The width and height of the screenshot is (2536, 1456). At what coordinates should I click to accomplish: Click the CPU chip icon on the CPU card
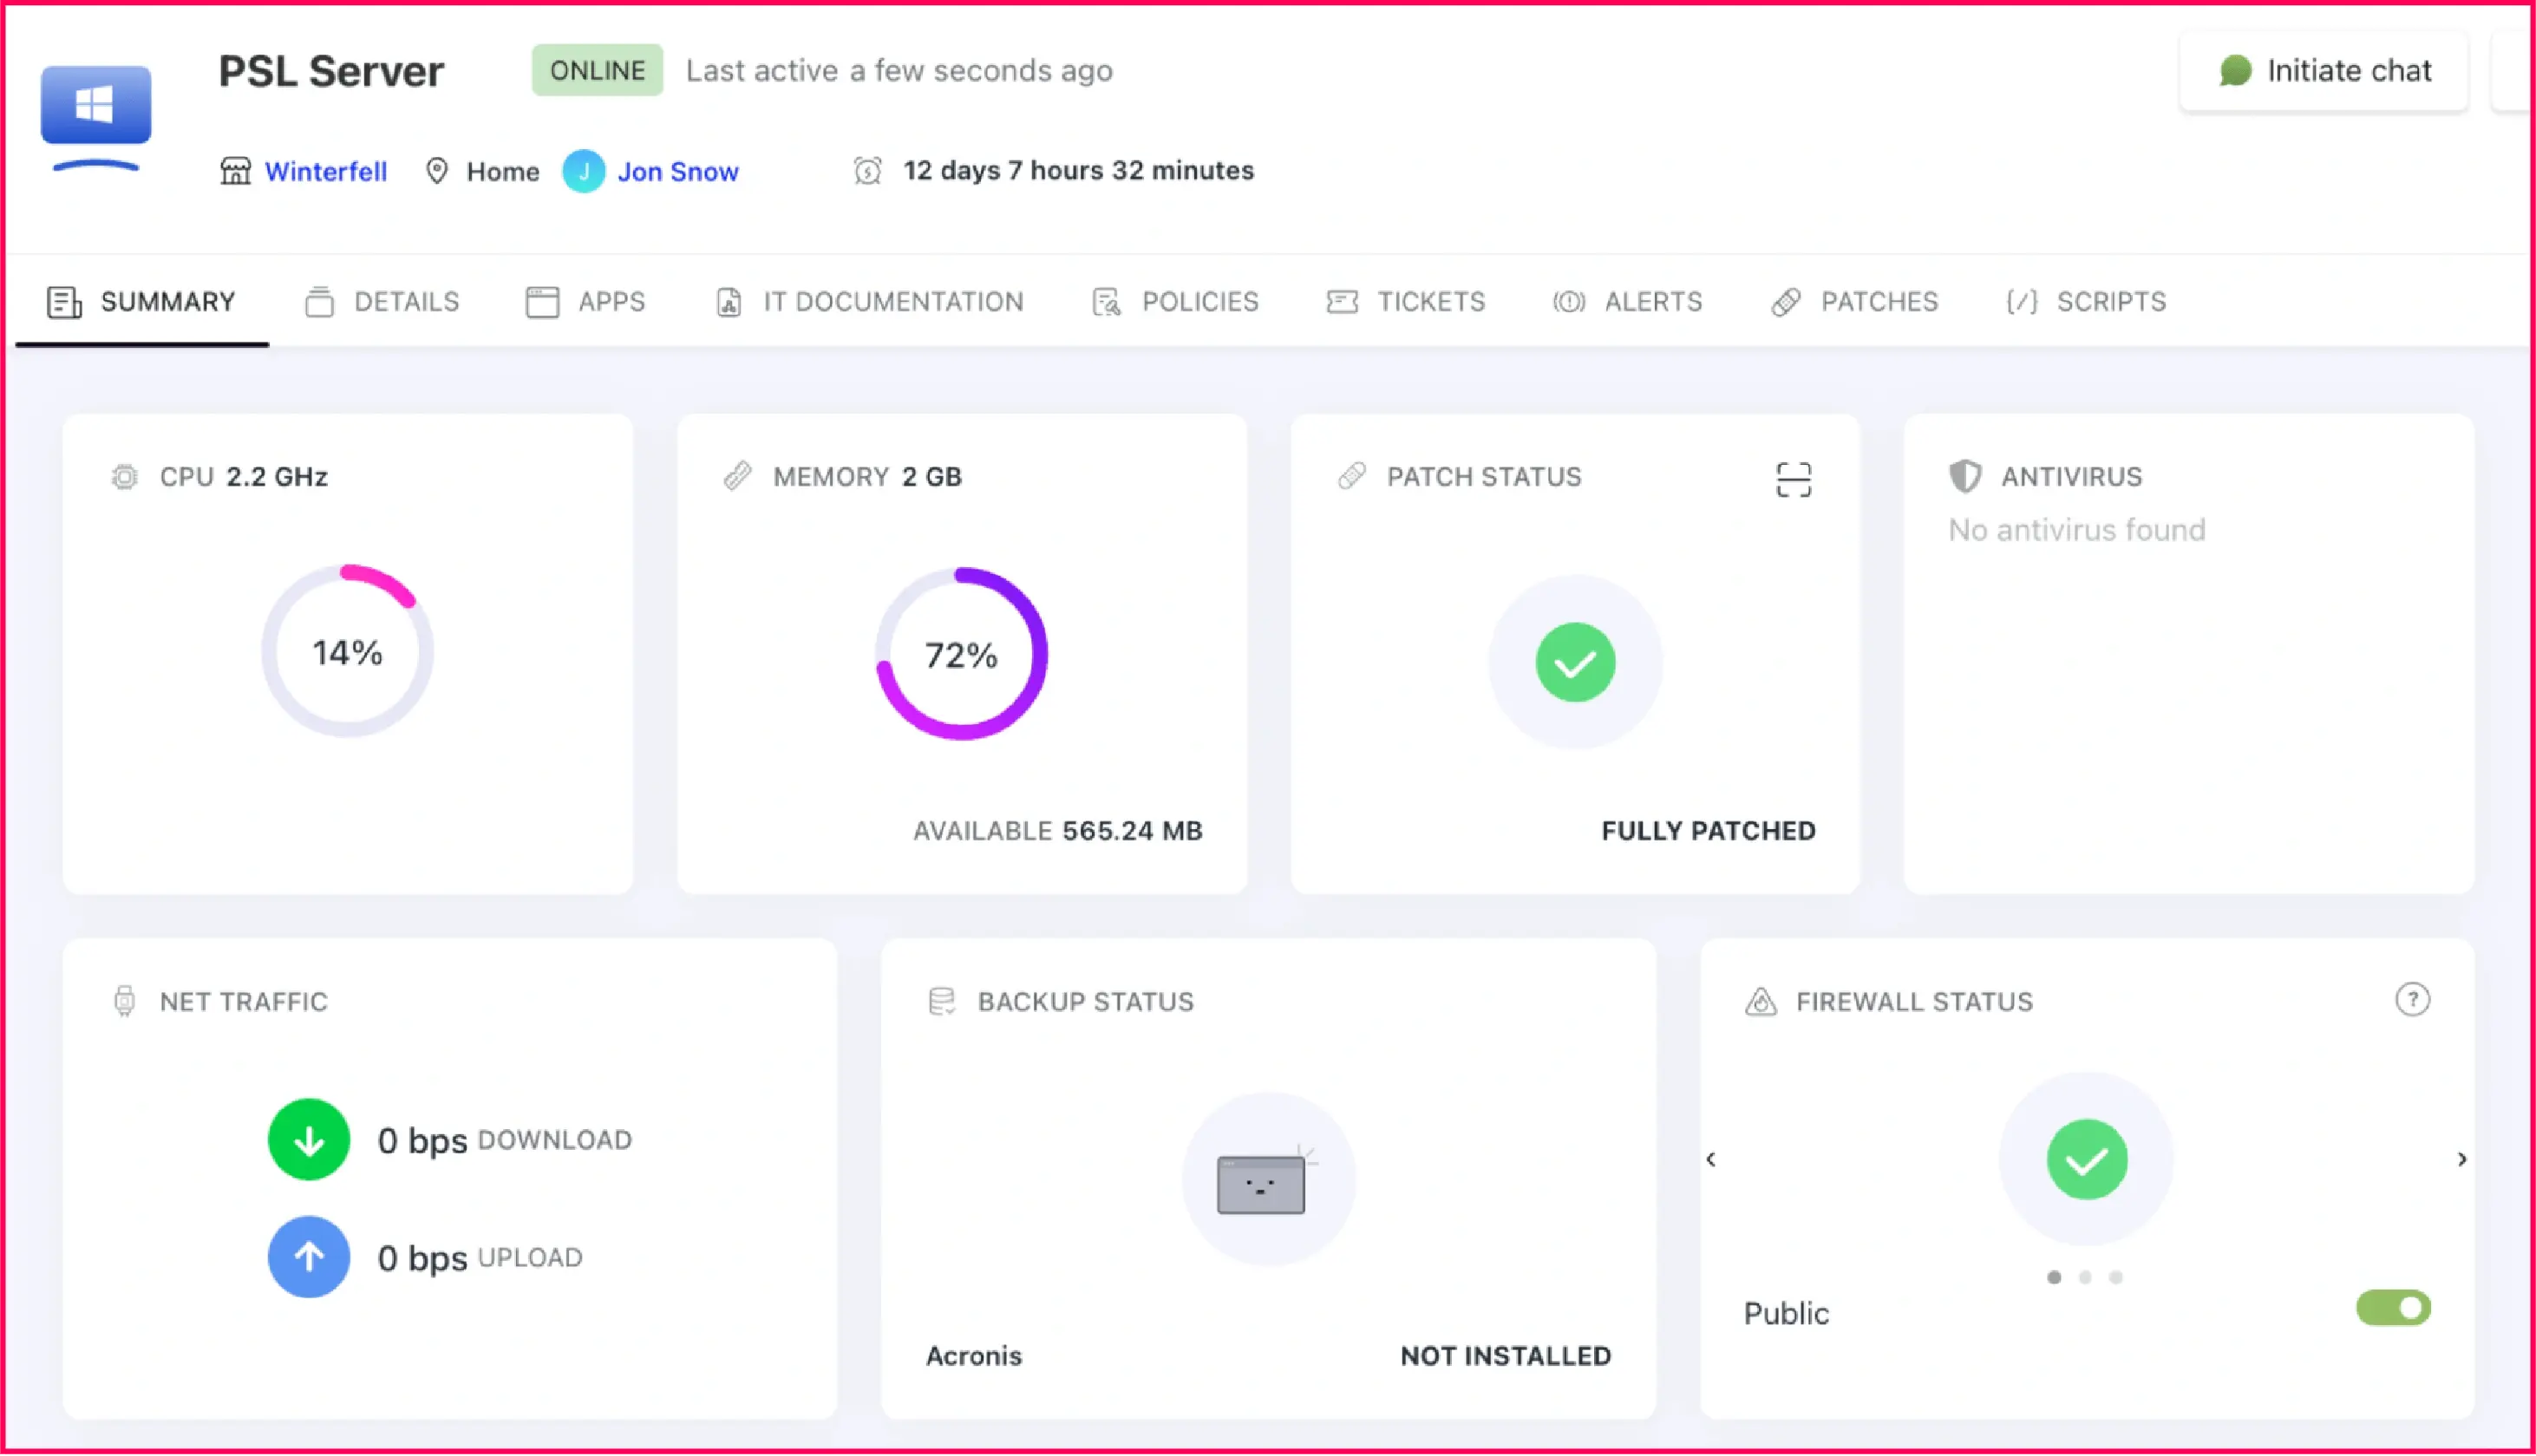(124, 477)
